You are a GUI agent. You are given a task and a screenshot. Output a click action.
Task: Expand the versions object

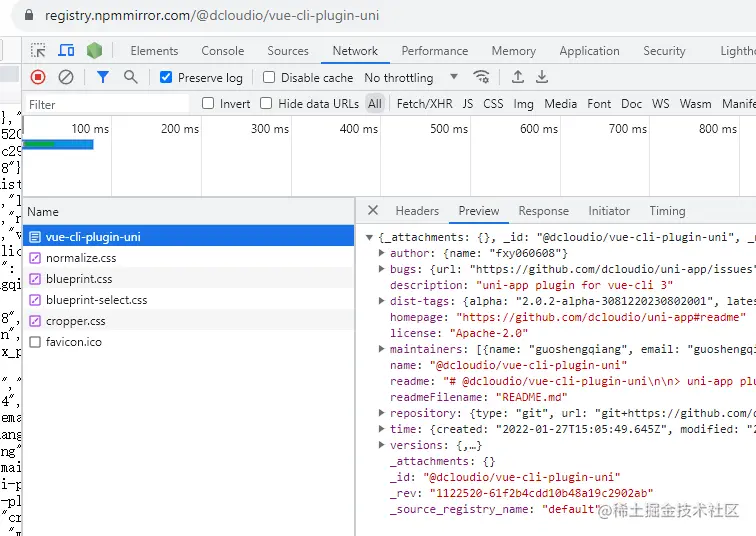point(381,444)
